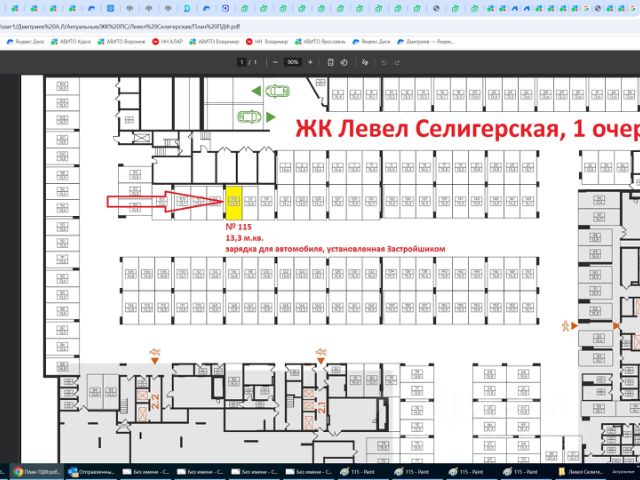
Task: Switch to tab with purple circle icon
Action: 225,8
